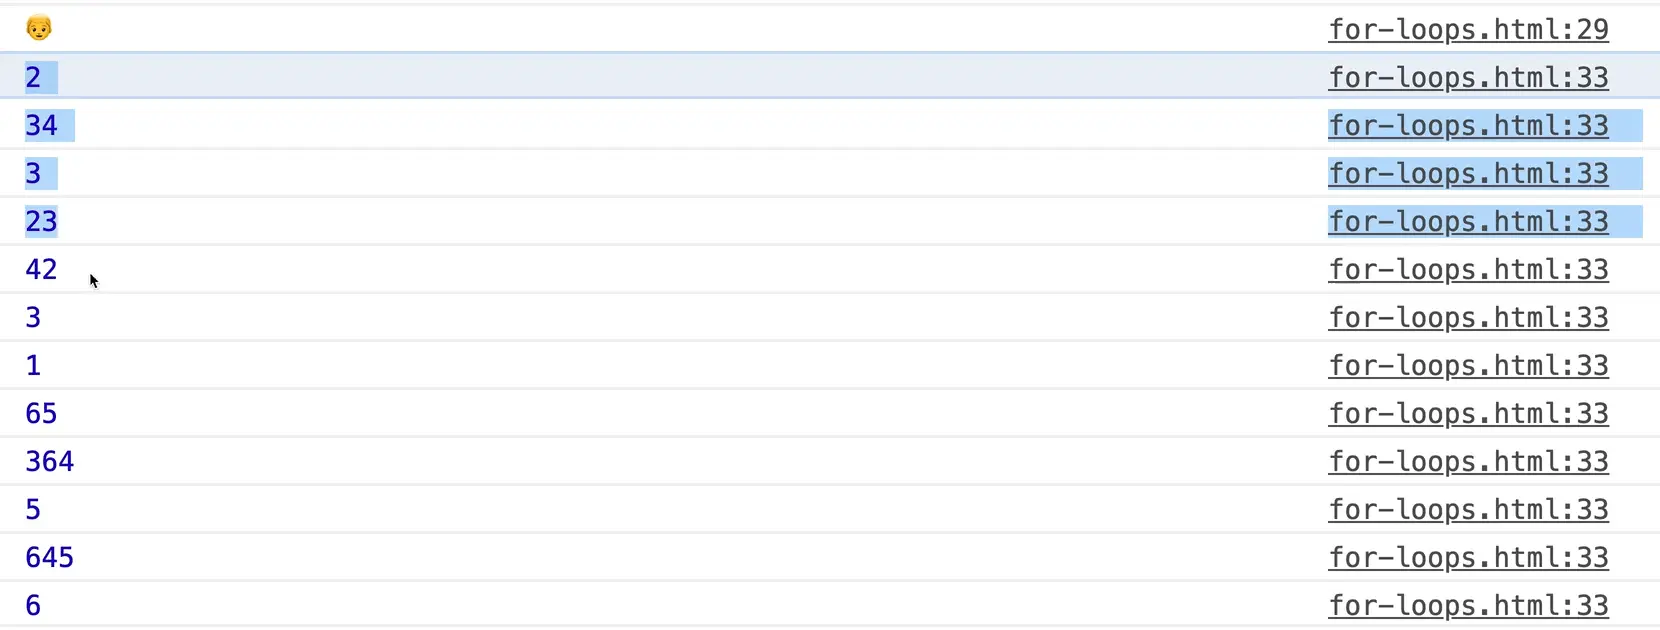
Task: Click source link next to value 5
Action: (1468, 510)
